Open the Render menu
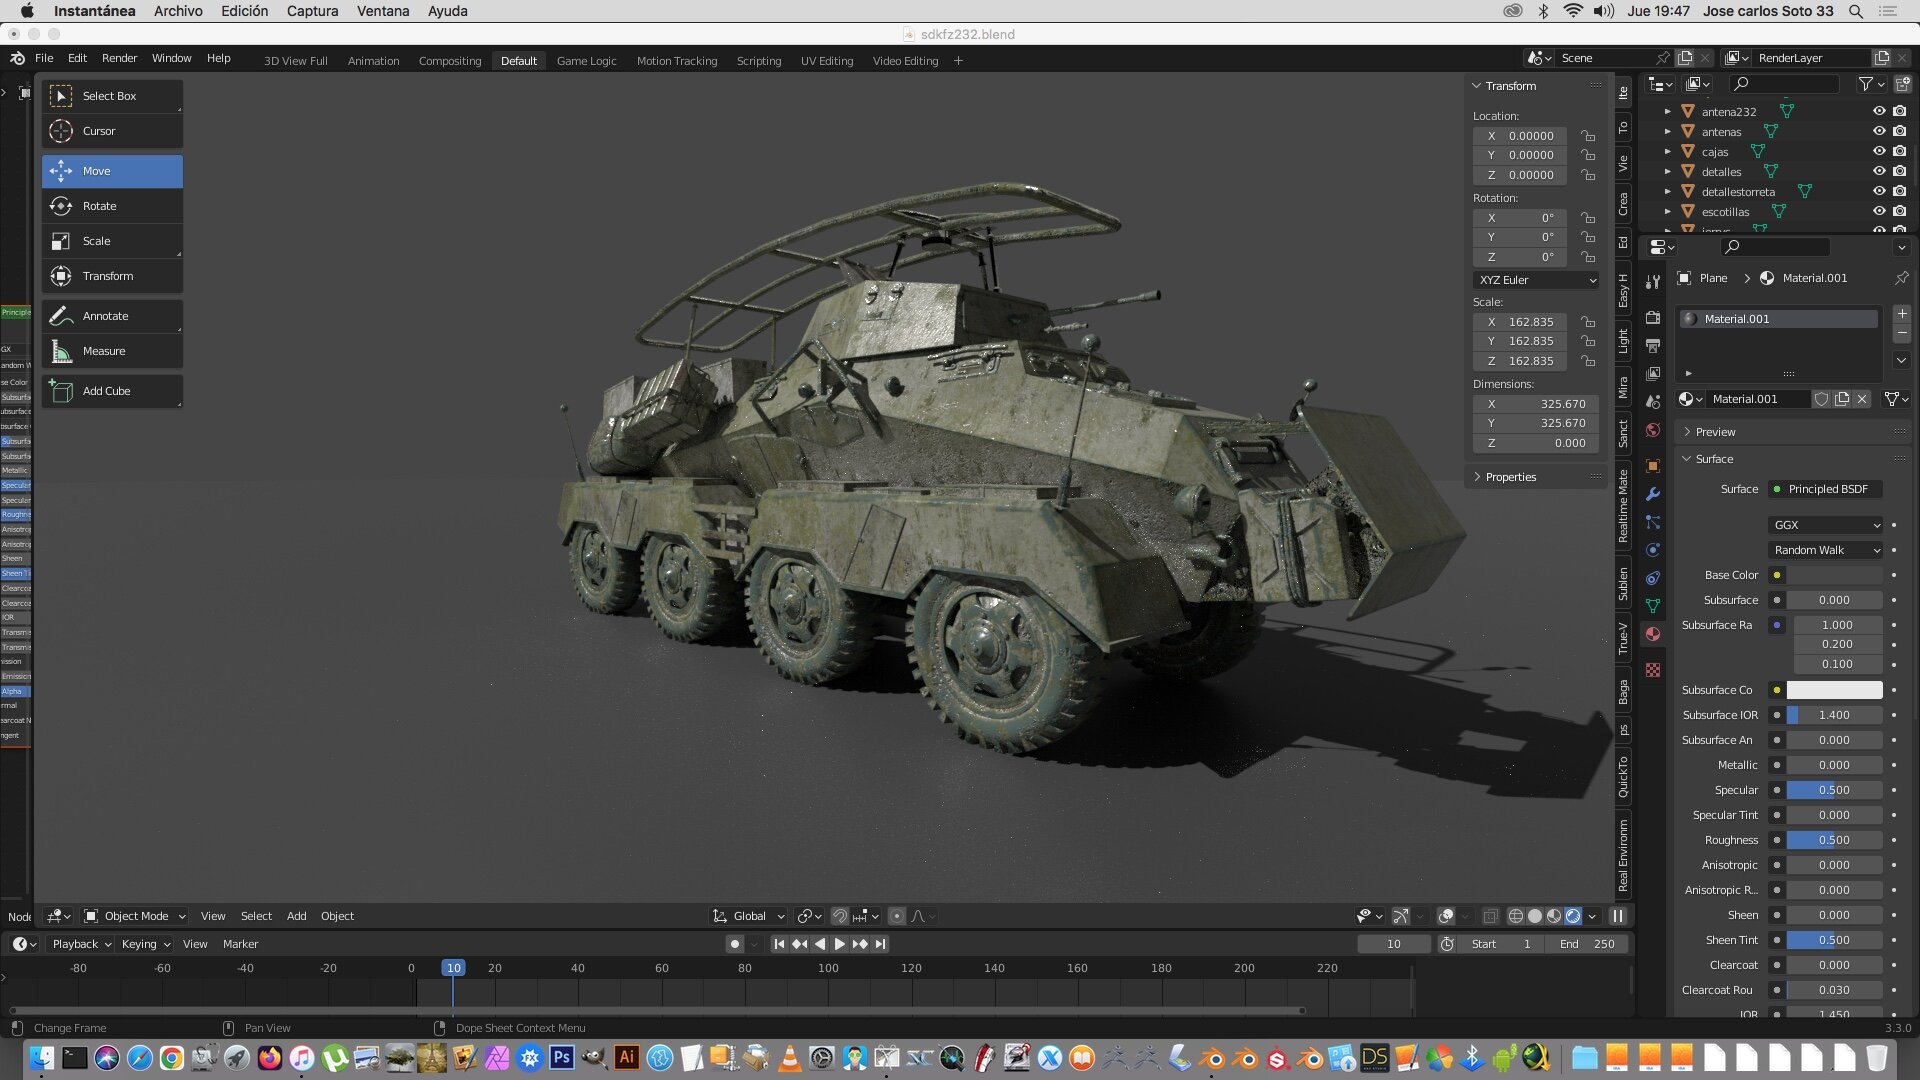The width and height of the screenshot is (1920, 1080). [119, 58]
